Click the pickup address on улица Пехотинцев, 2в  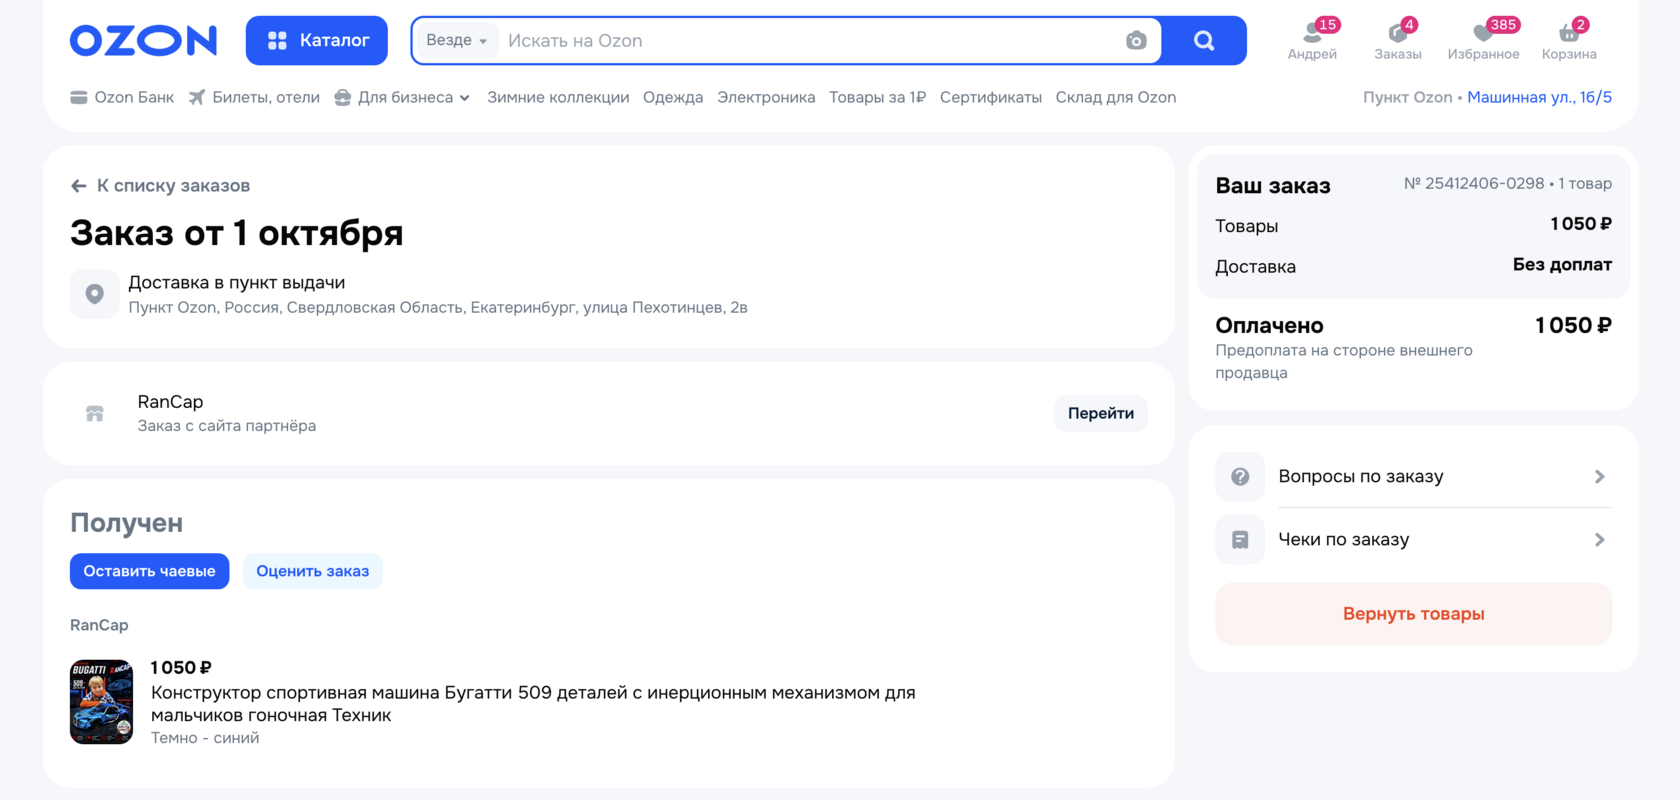(438, 308)
